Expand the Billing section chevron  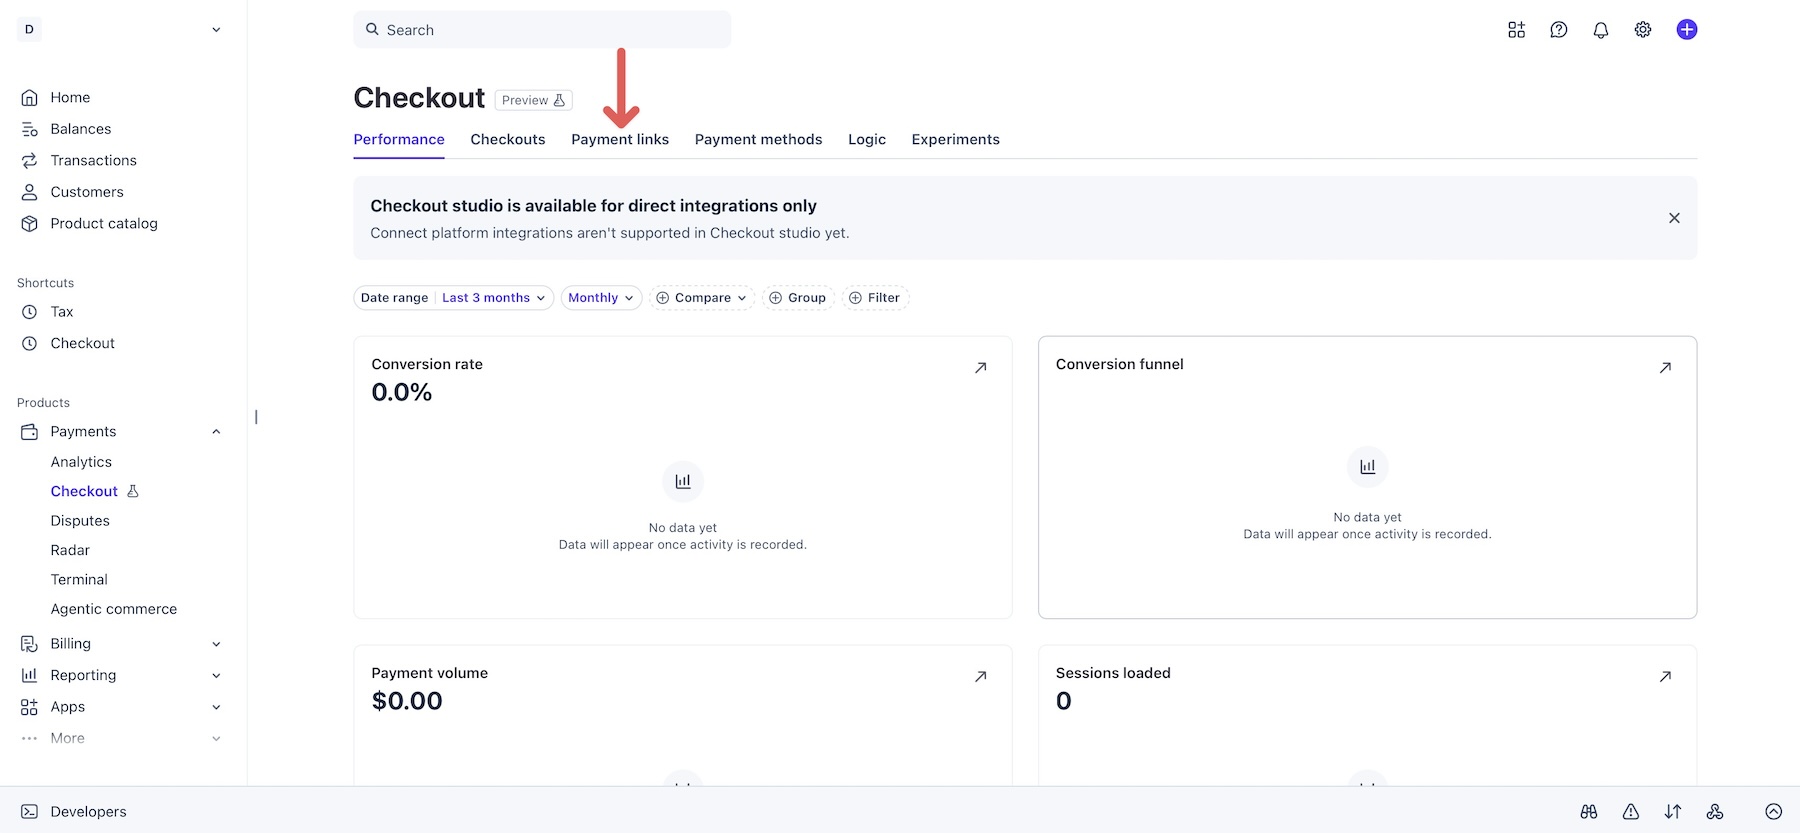216,644
